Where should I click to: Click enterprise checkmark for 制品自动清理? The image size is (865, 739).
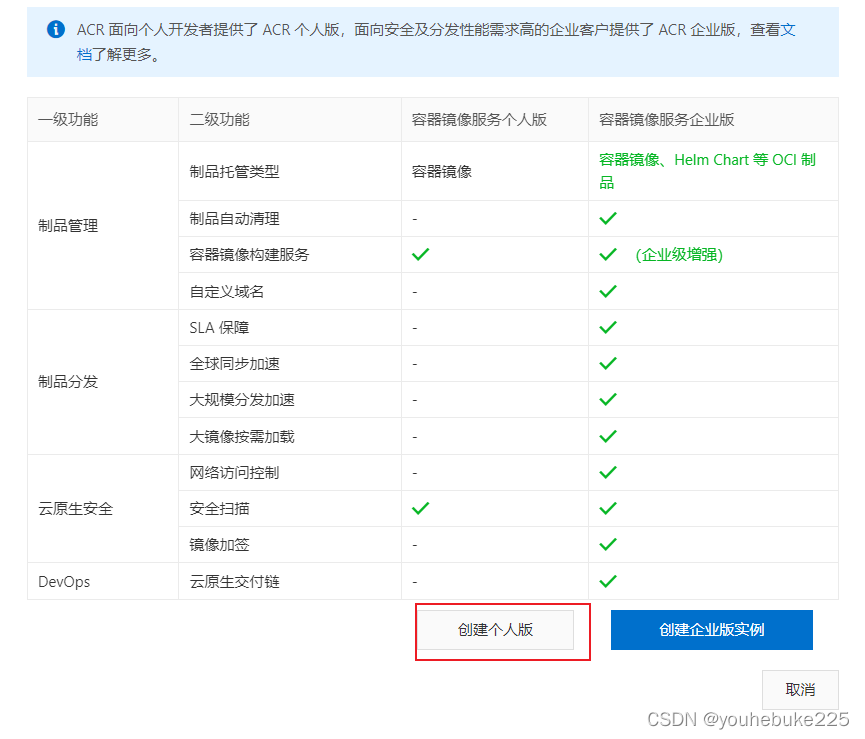(608, 219)
